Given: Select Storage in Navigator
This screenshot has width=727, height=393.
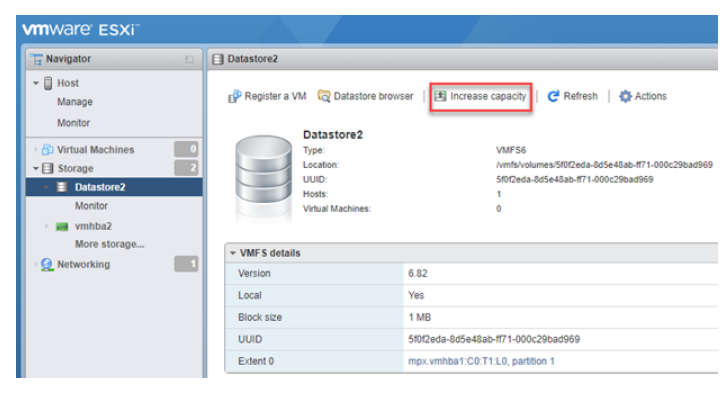Looking at the screenshot, I should pyautogui.click(x=75, y=168).
